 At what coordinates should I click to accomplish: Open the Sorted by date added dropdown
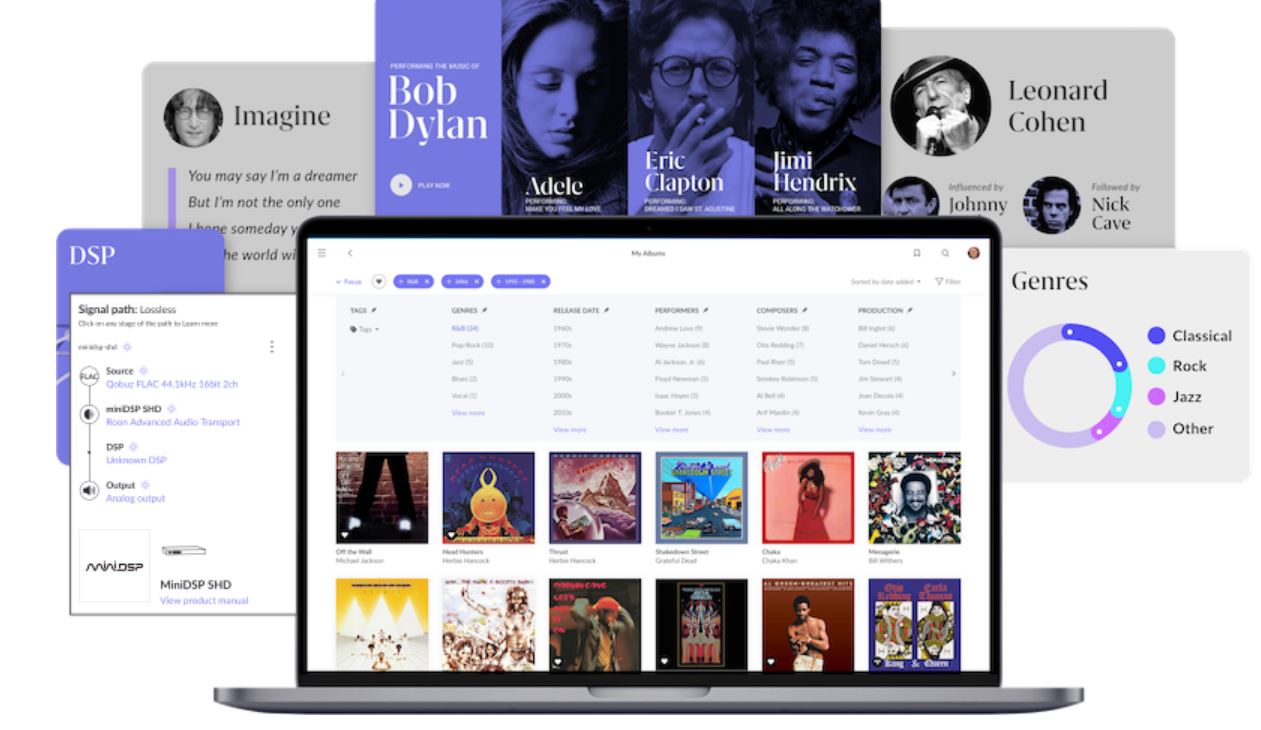coord(886,282)
